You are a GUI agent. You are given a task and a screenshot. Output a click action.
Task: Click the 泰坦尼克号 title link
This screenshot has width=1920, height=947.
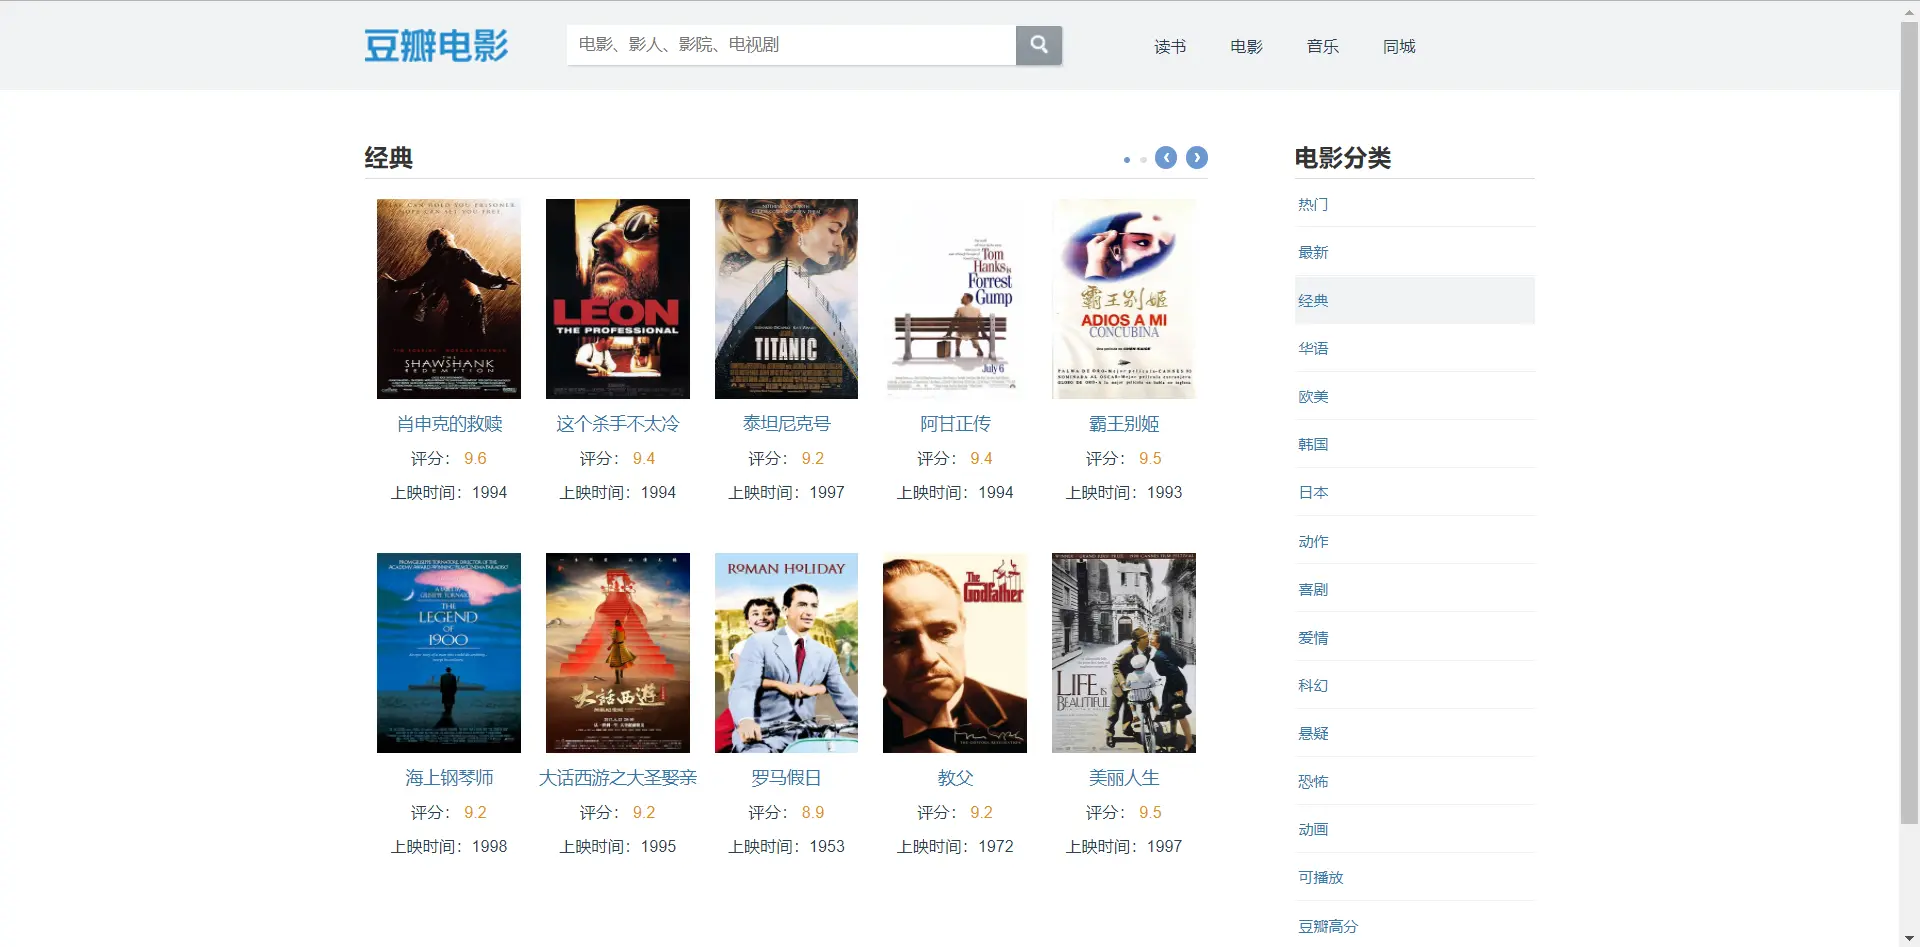click(x=786, y=424)
